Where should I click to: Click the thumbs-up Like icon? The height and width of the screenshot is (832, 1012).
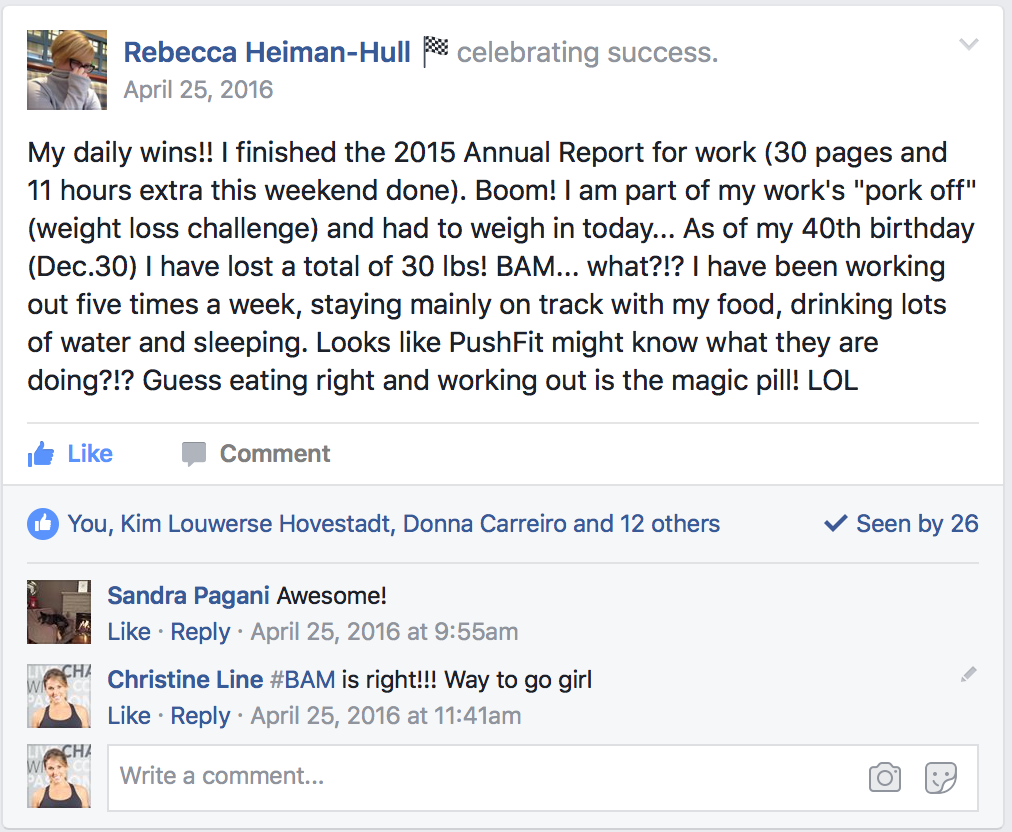pos(42,454)
